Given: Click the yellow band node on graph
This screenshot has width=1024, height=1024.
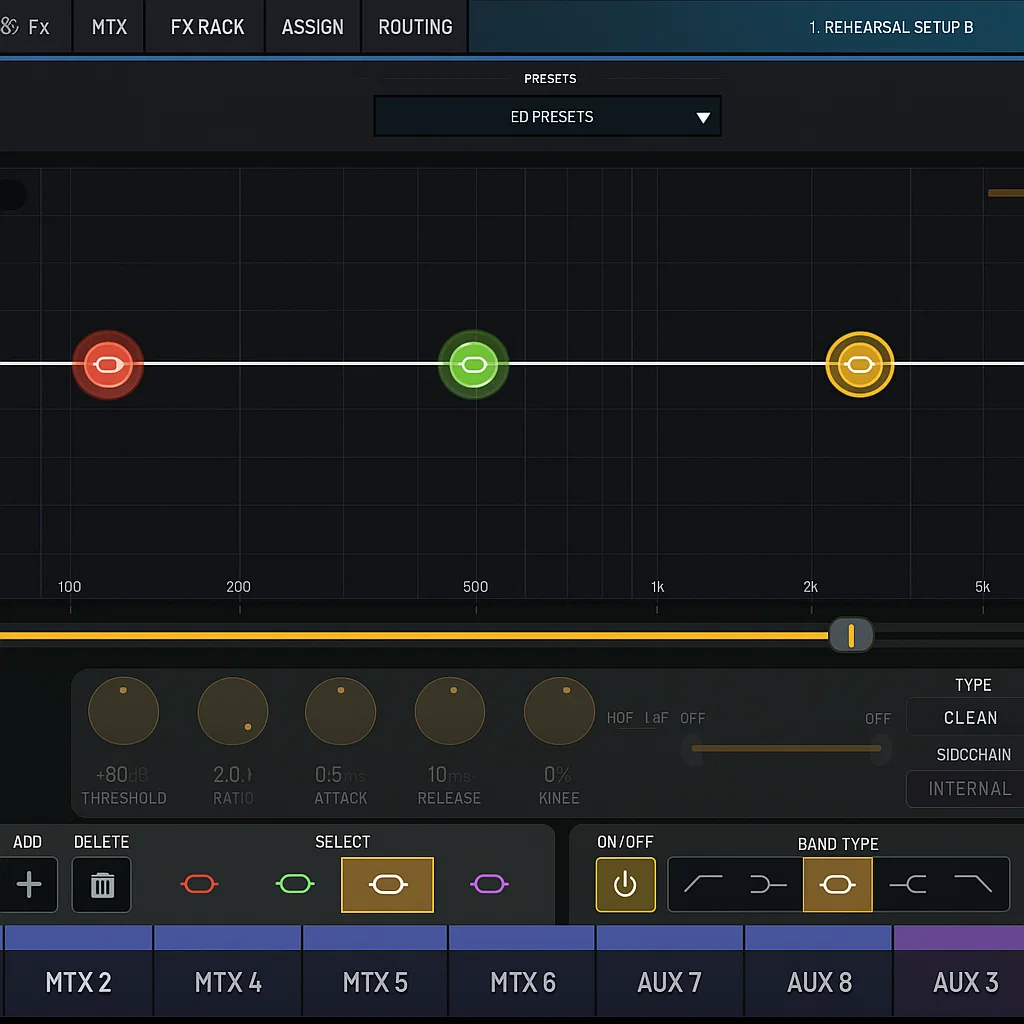Looking at the screenshot, I should (859, 365).
